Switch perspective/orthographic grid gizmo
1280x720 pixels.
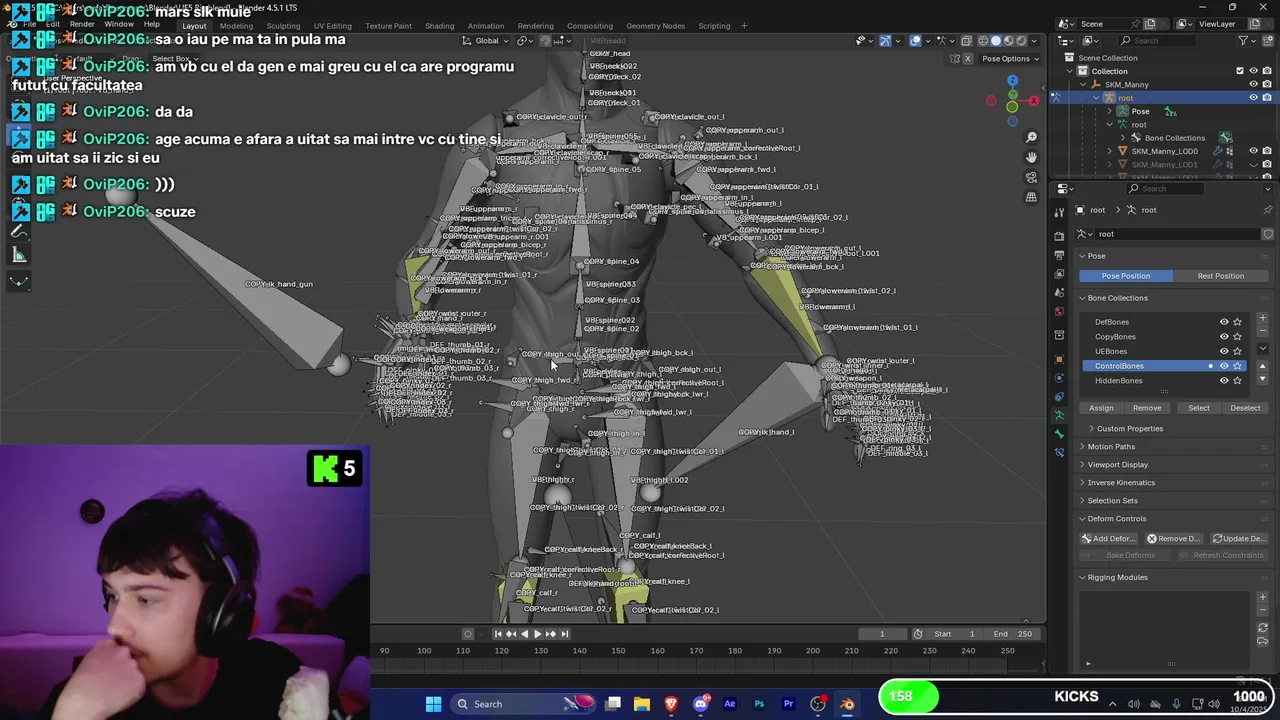(1031, 197)
